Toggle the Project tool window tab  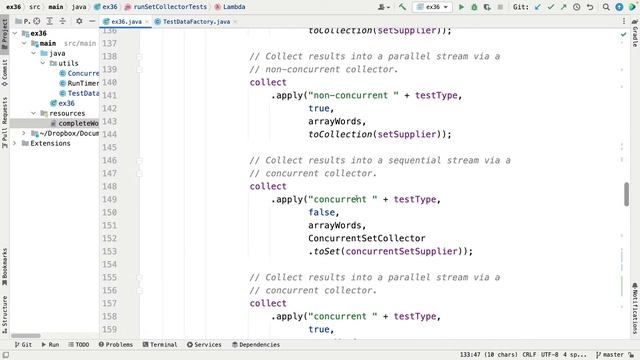point(4,34)
